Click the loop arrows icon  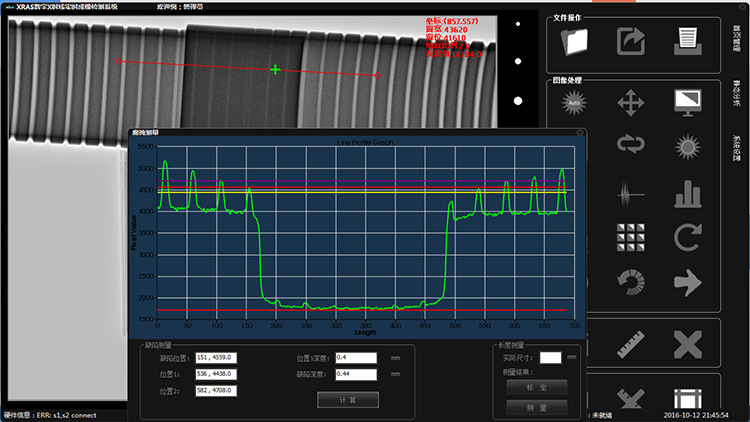coord(630,144)
